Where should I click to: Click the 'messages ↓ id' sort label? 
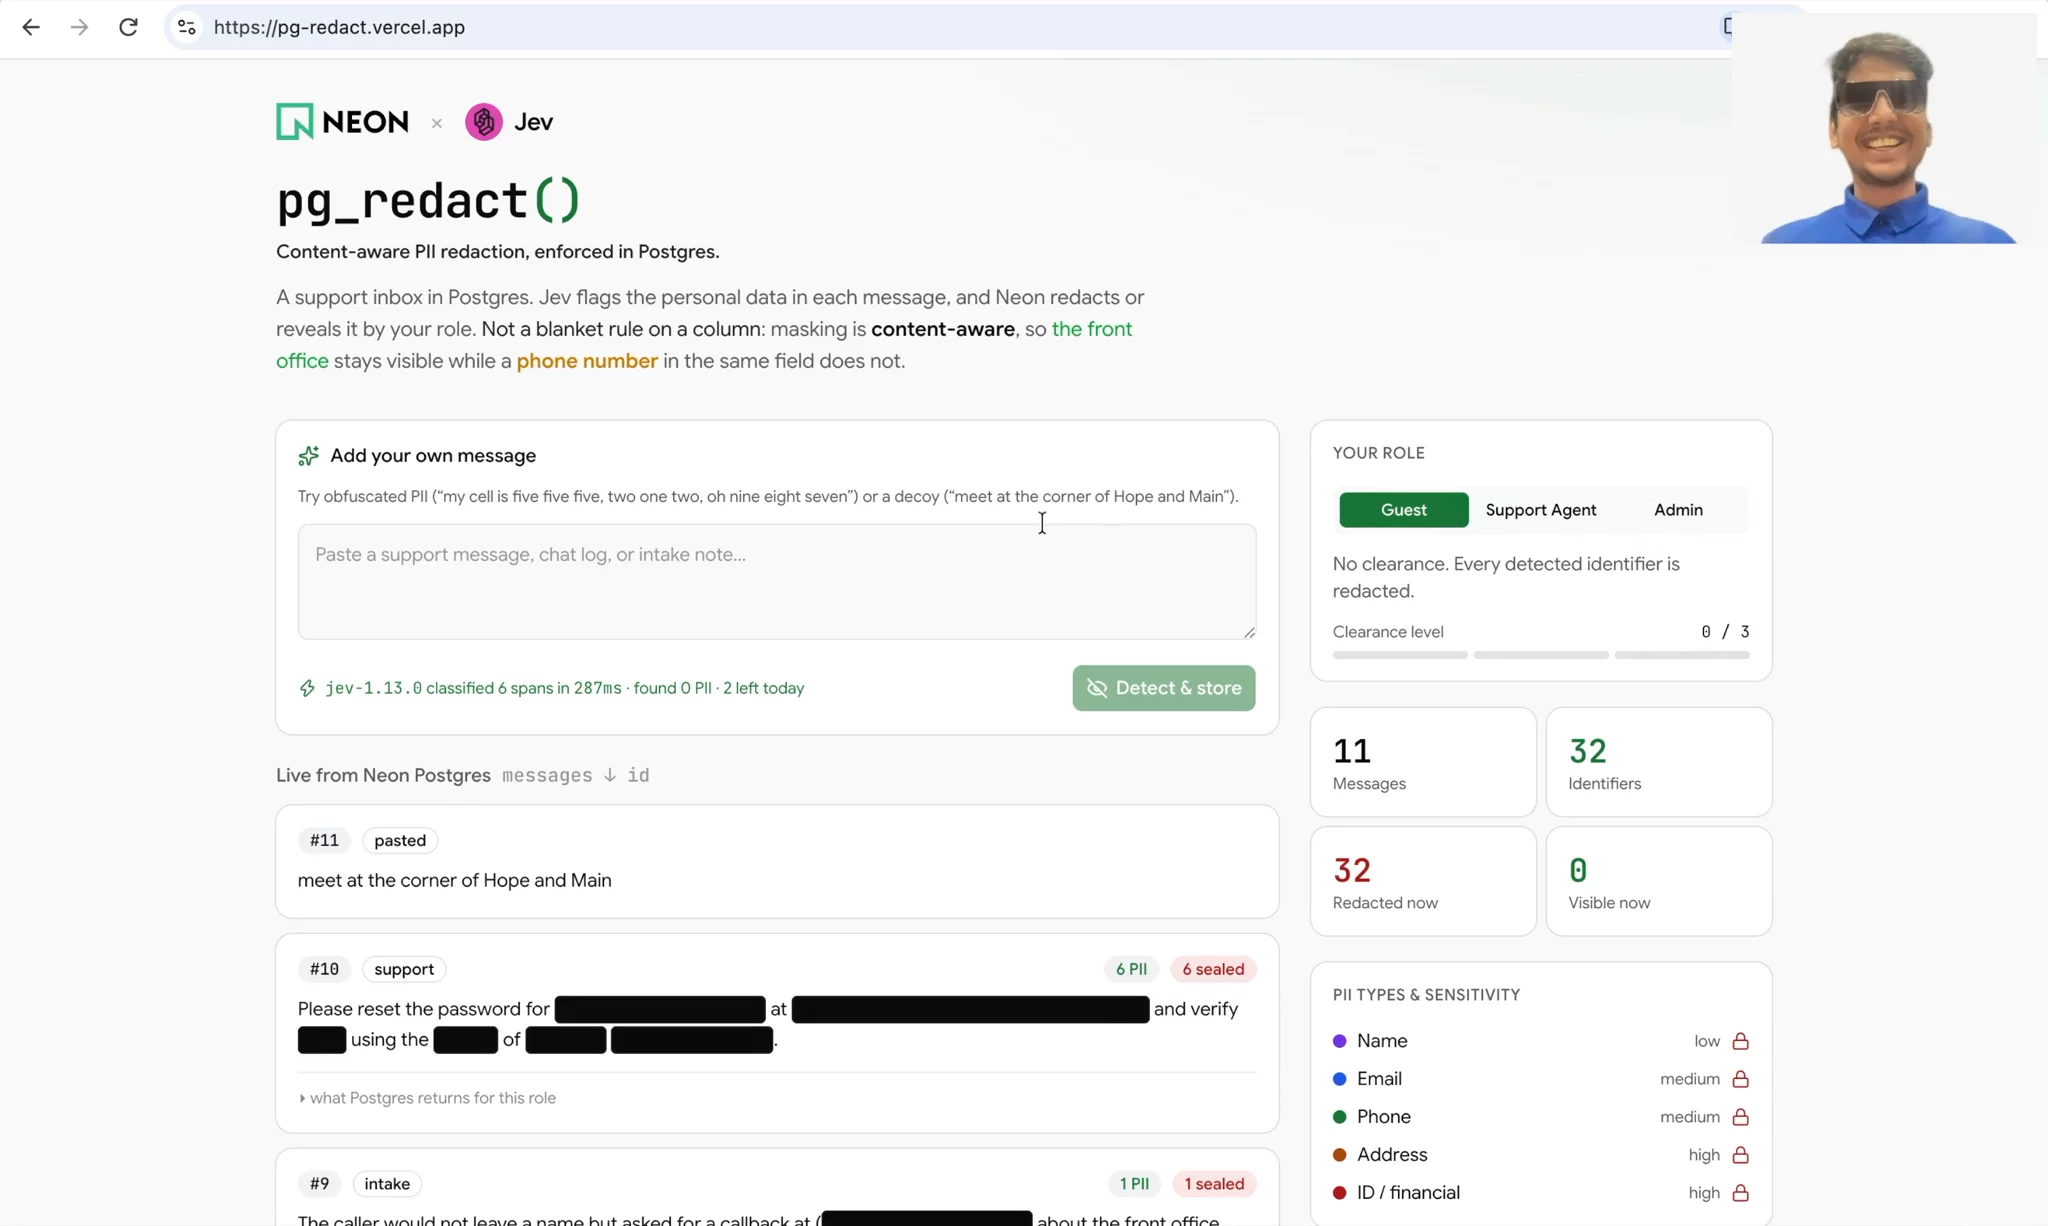(576, 776)
